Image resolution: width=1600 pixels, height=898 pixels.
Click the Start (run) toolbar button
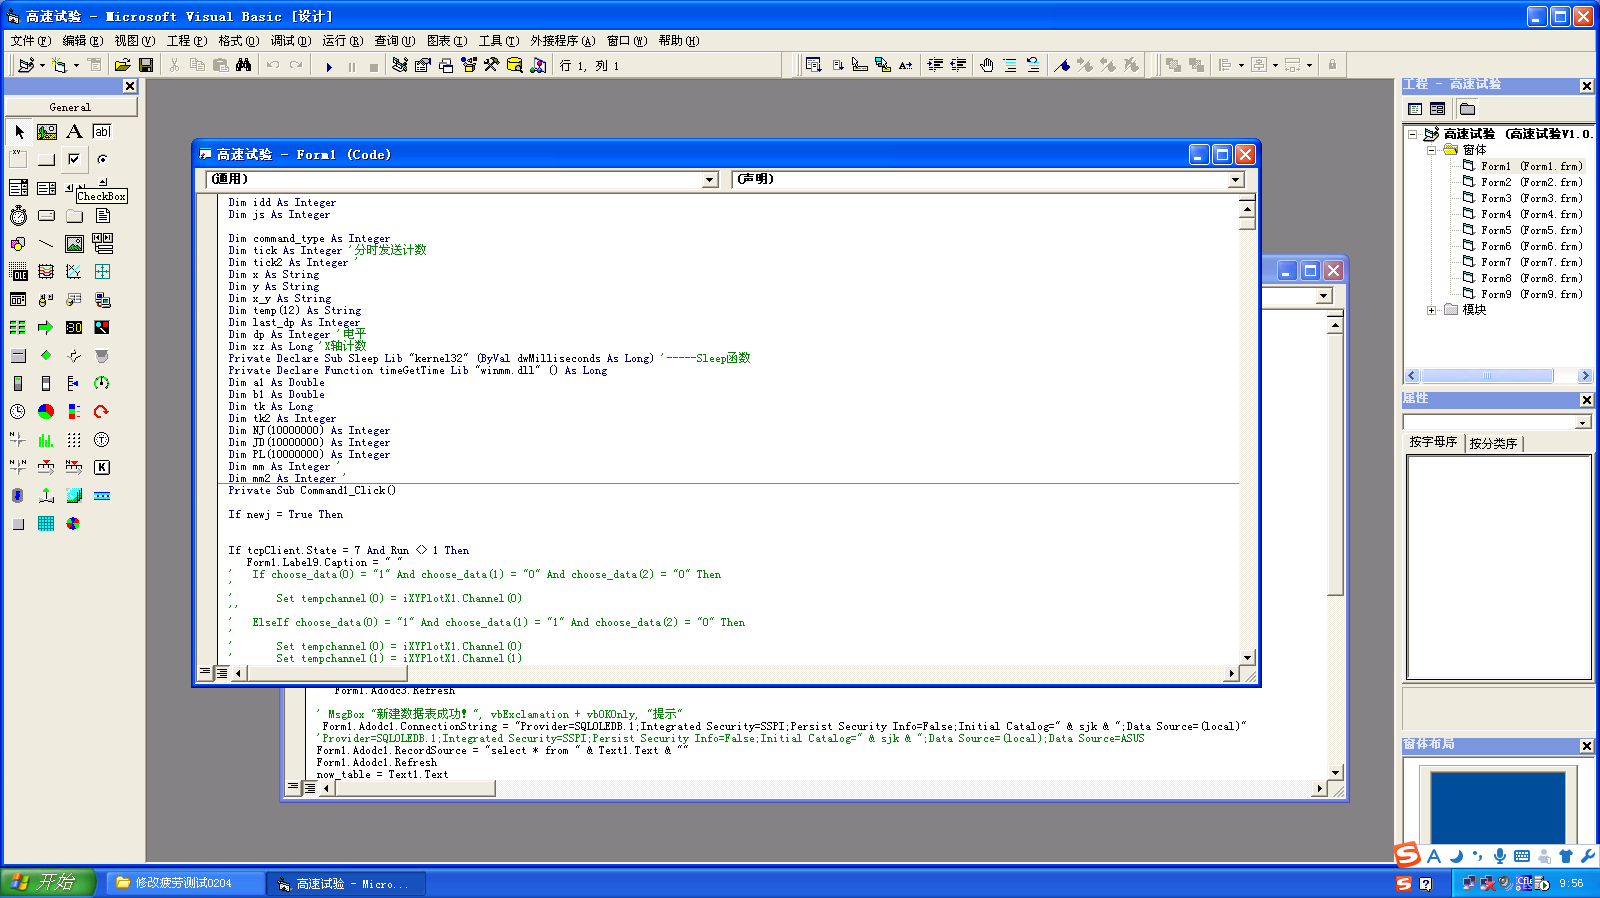click(x=329, y=66)
